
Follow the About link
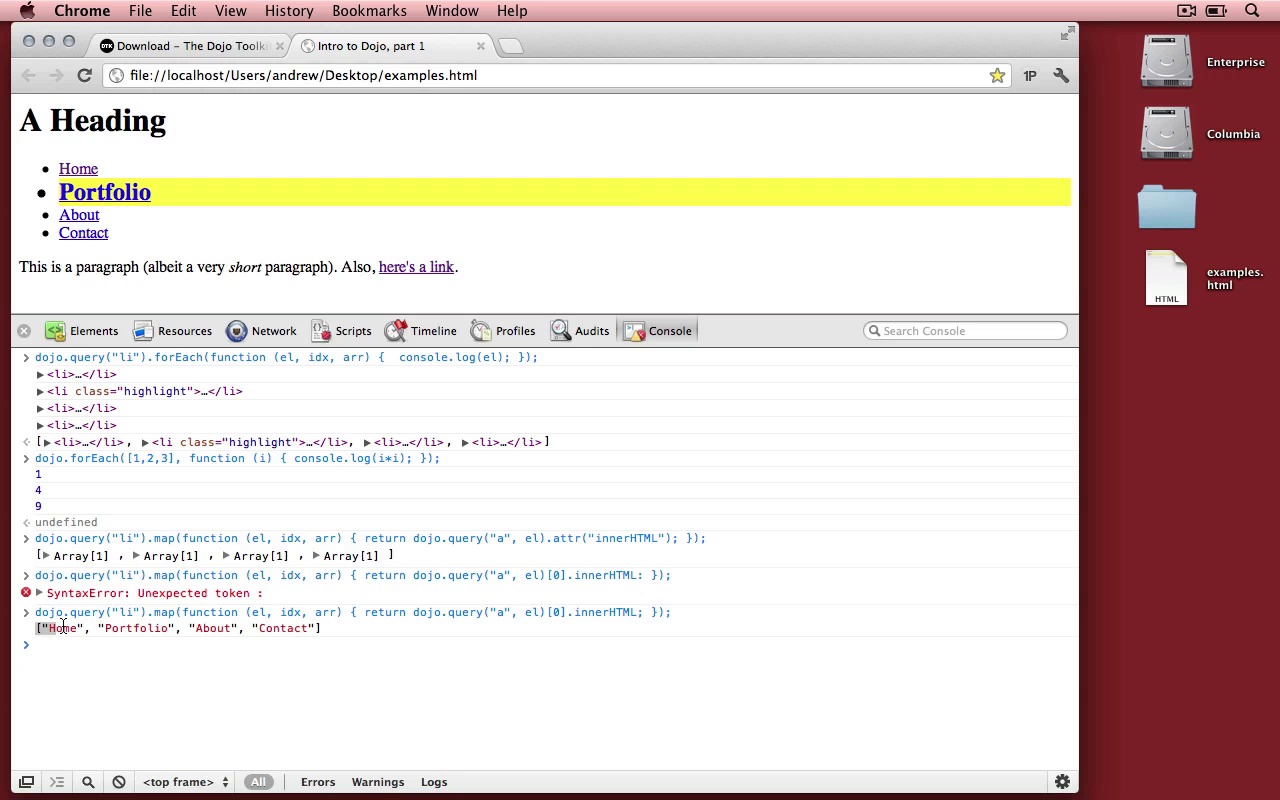click(79, 215)
